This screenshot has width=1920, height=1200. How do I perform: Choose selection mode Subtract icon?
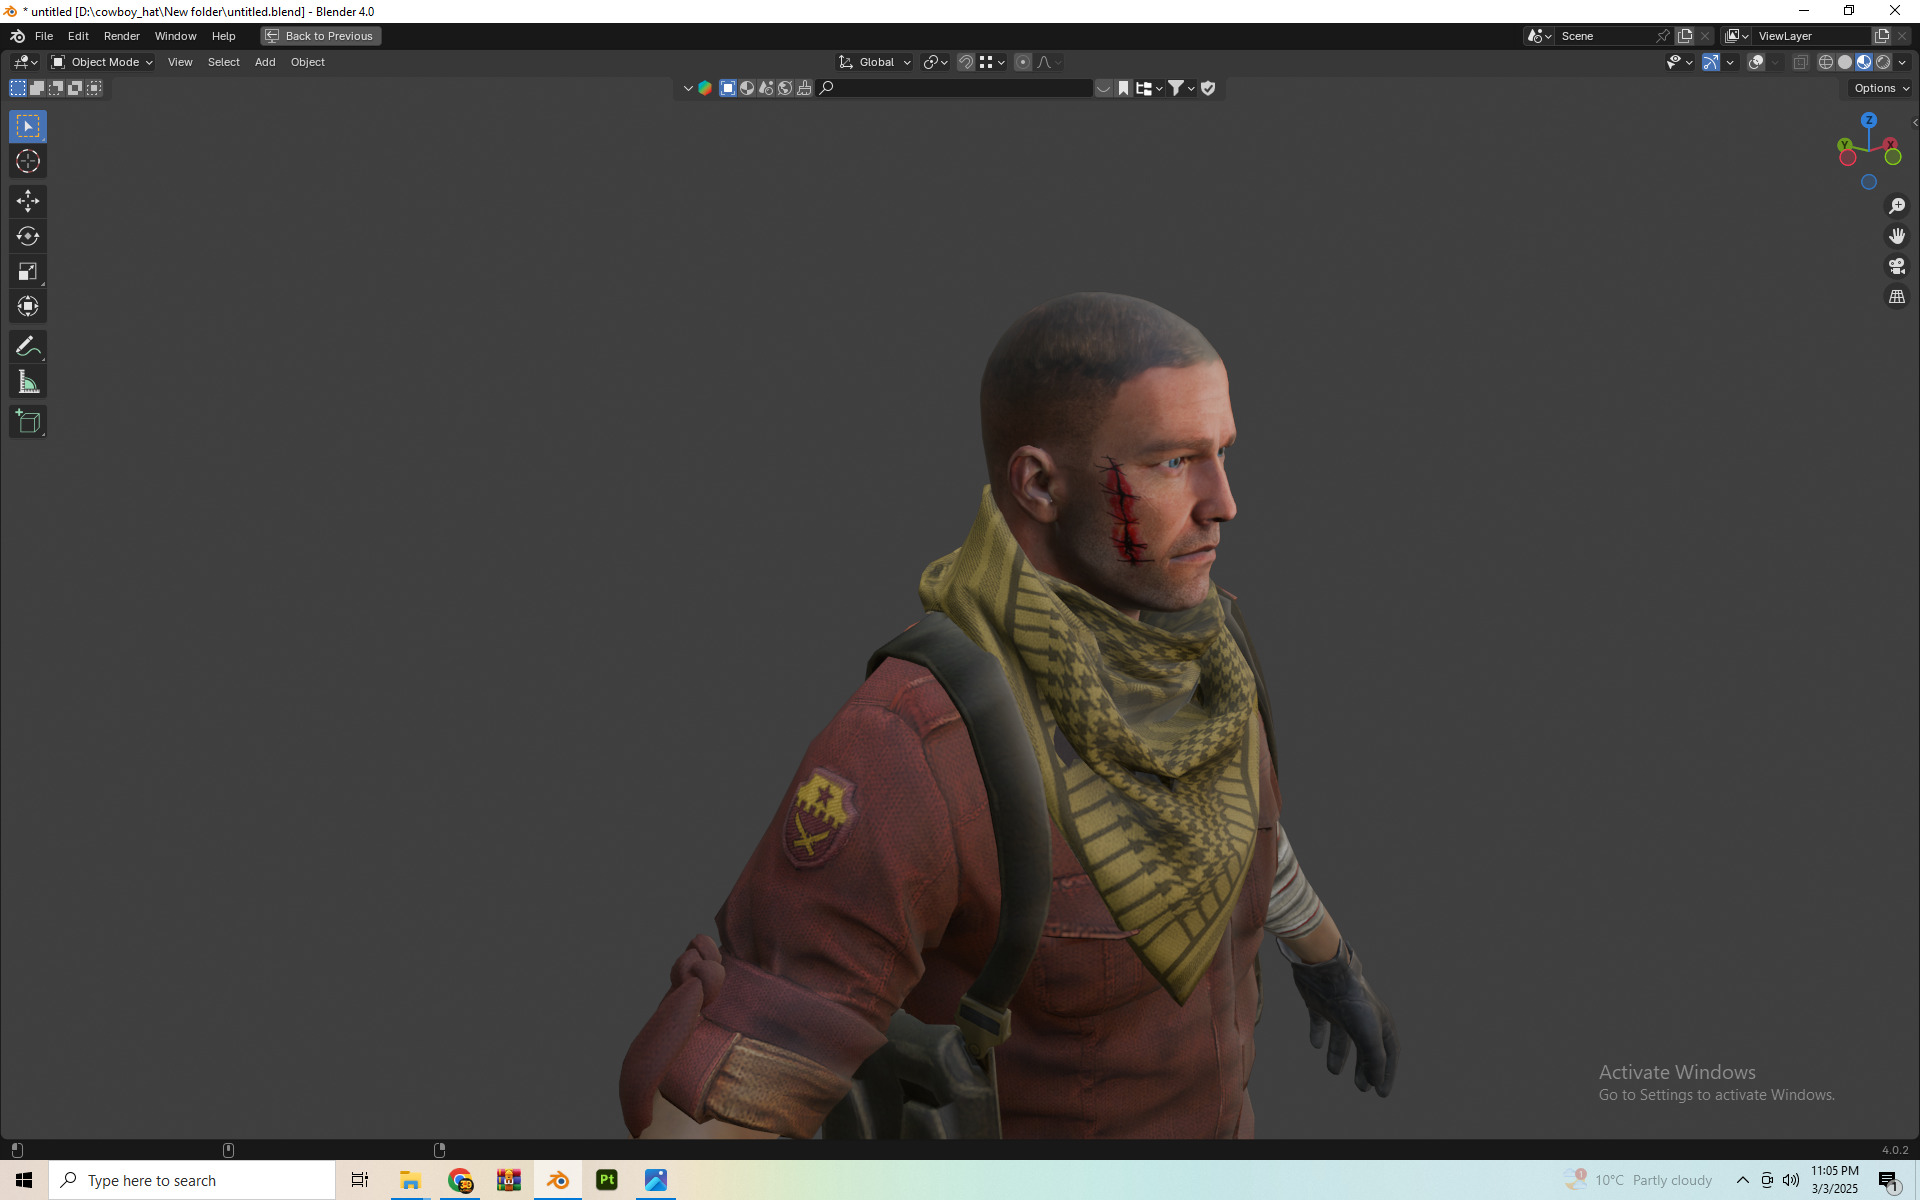[x=56, y=88]
